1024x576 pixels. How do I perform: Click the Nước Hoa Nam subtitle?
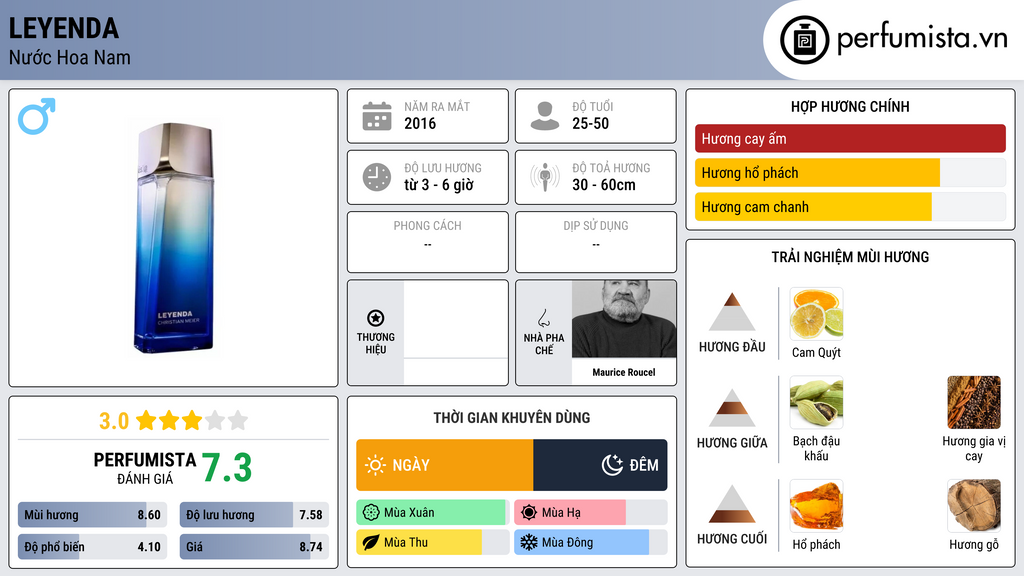click(x=70, y=58)
